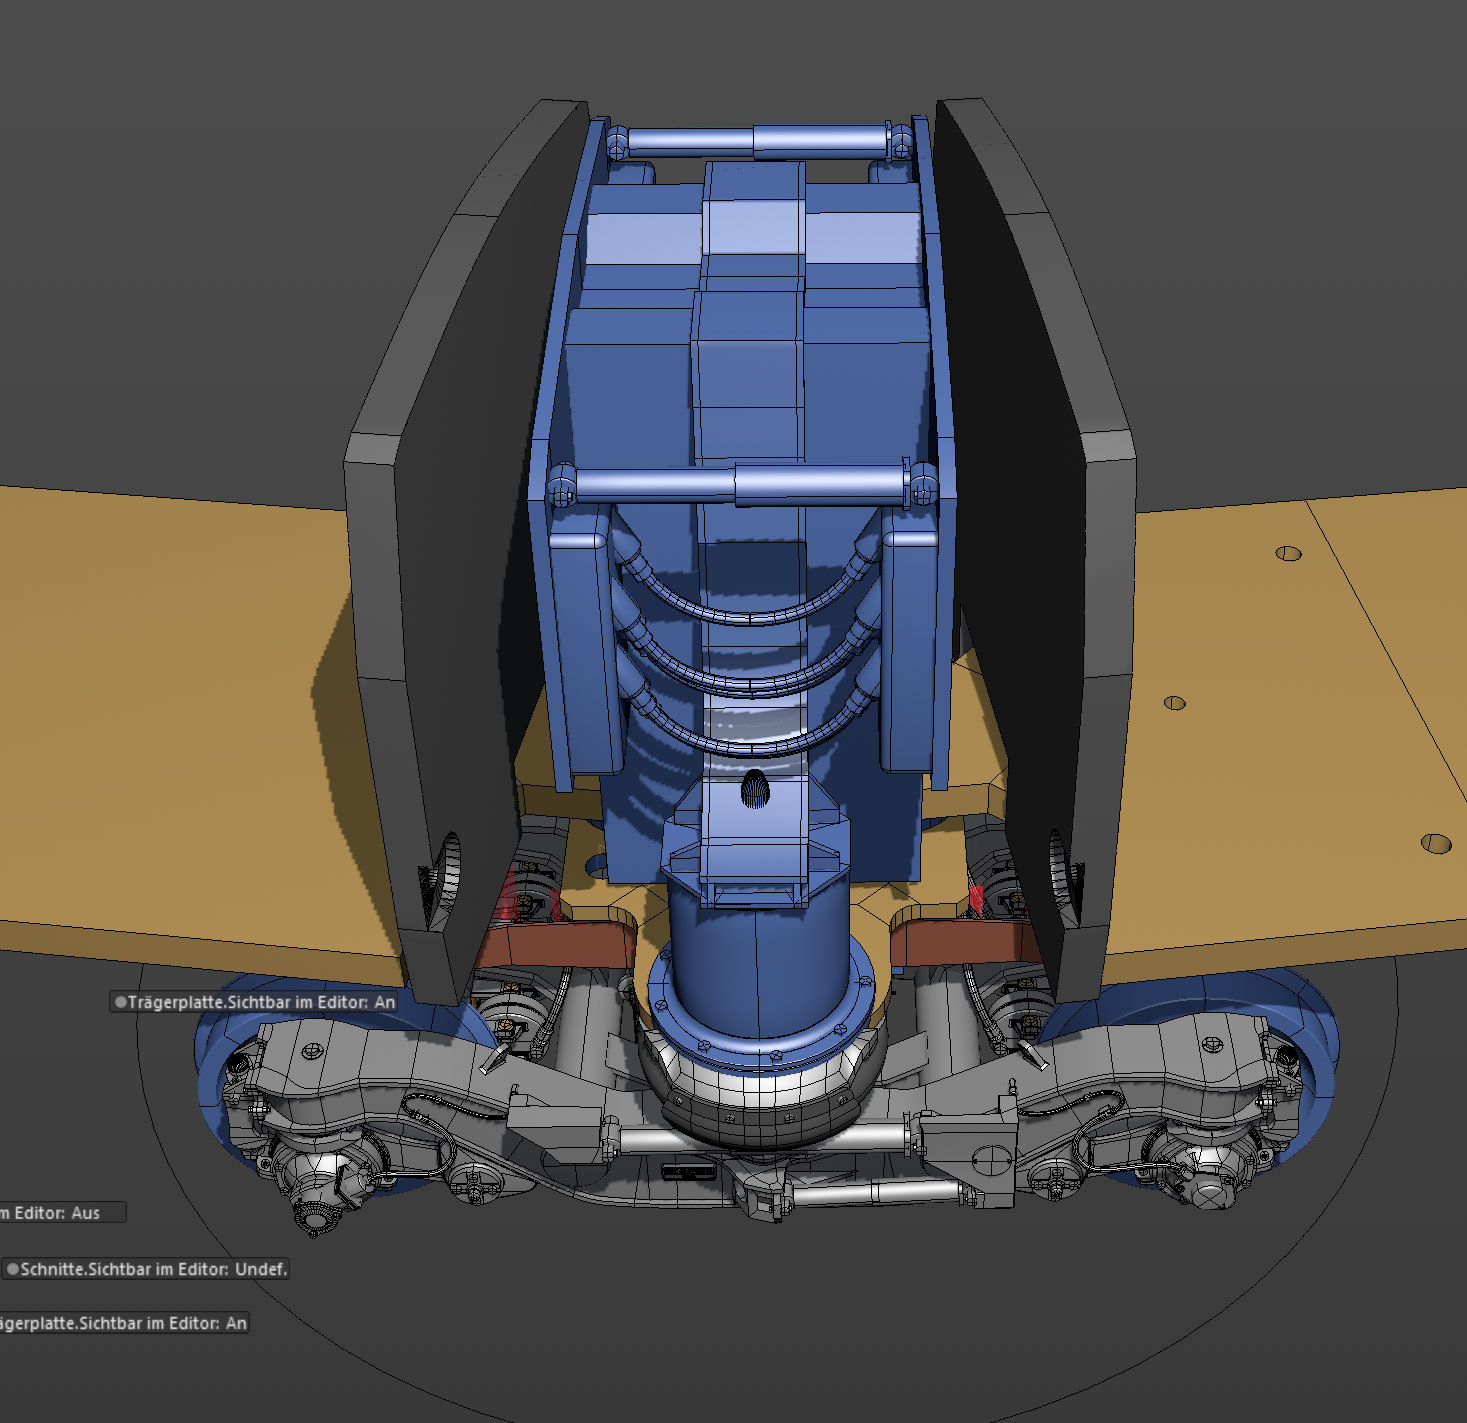Viewport: 1467px width, 1423px height.
Task: Toggle the Schnitte editor visibility dot
Action: pyautogui.click(x=13, y=1268)
